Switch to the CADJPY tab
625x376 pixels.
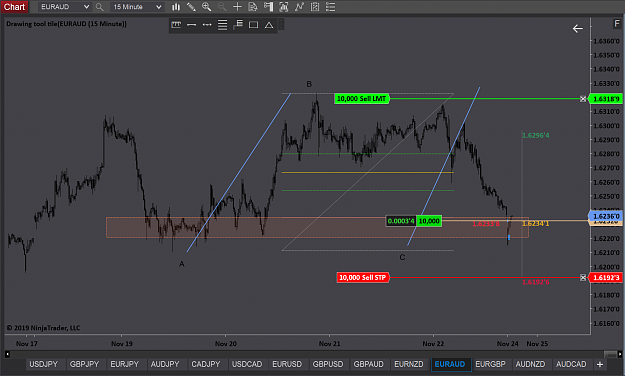[206, 364]
